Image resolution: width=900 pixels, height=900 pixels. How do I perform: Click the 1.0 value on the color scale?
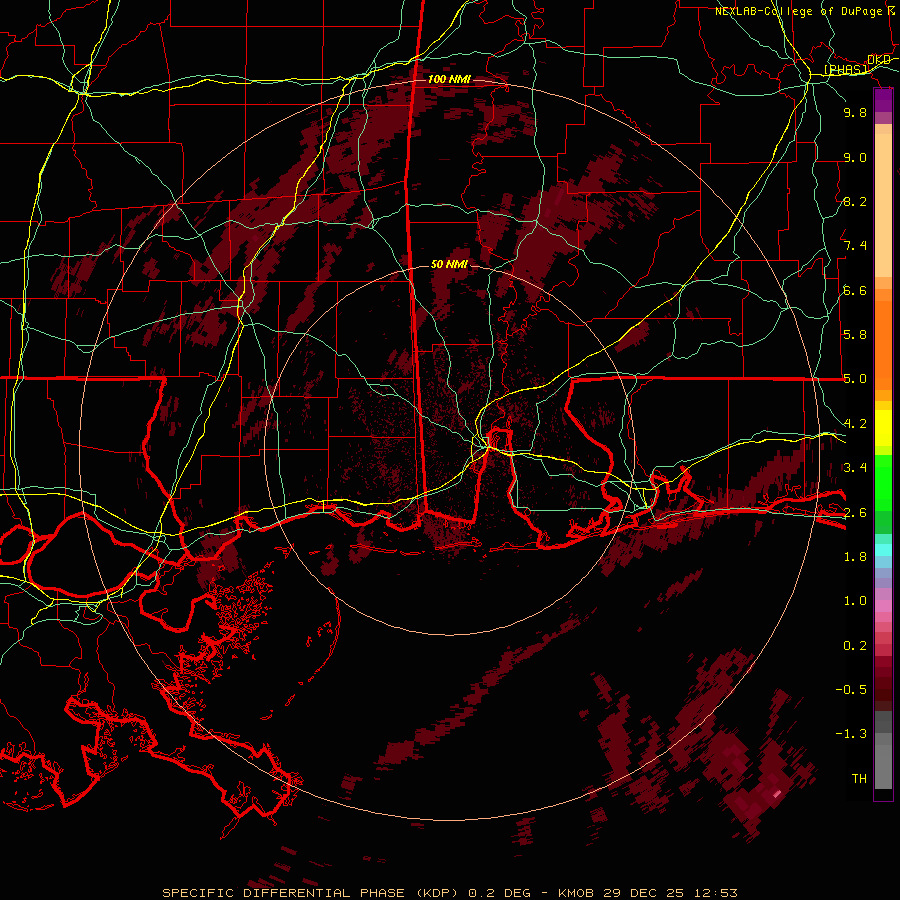coord(855,601)
